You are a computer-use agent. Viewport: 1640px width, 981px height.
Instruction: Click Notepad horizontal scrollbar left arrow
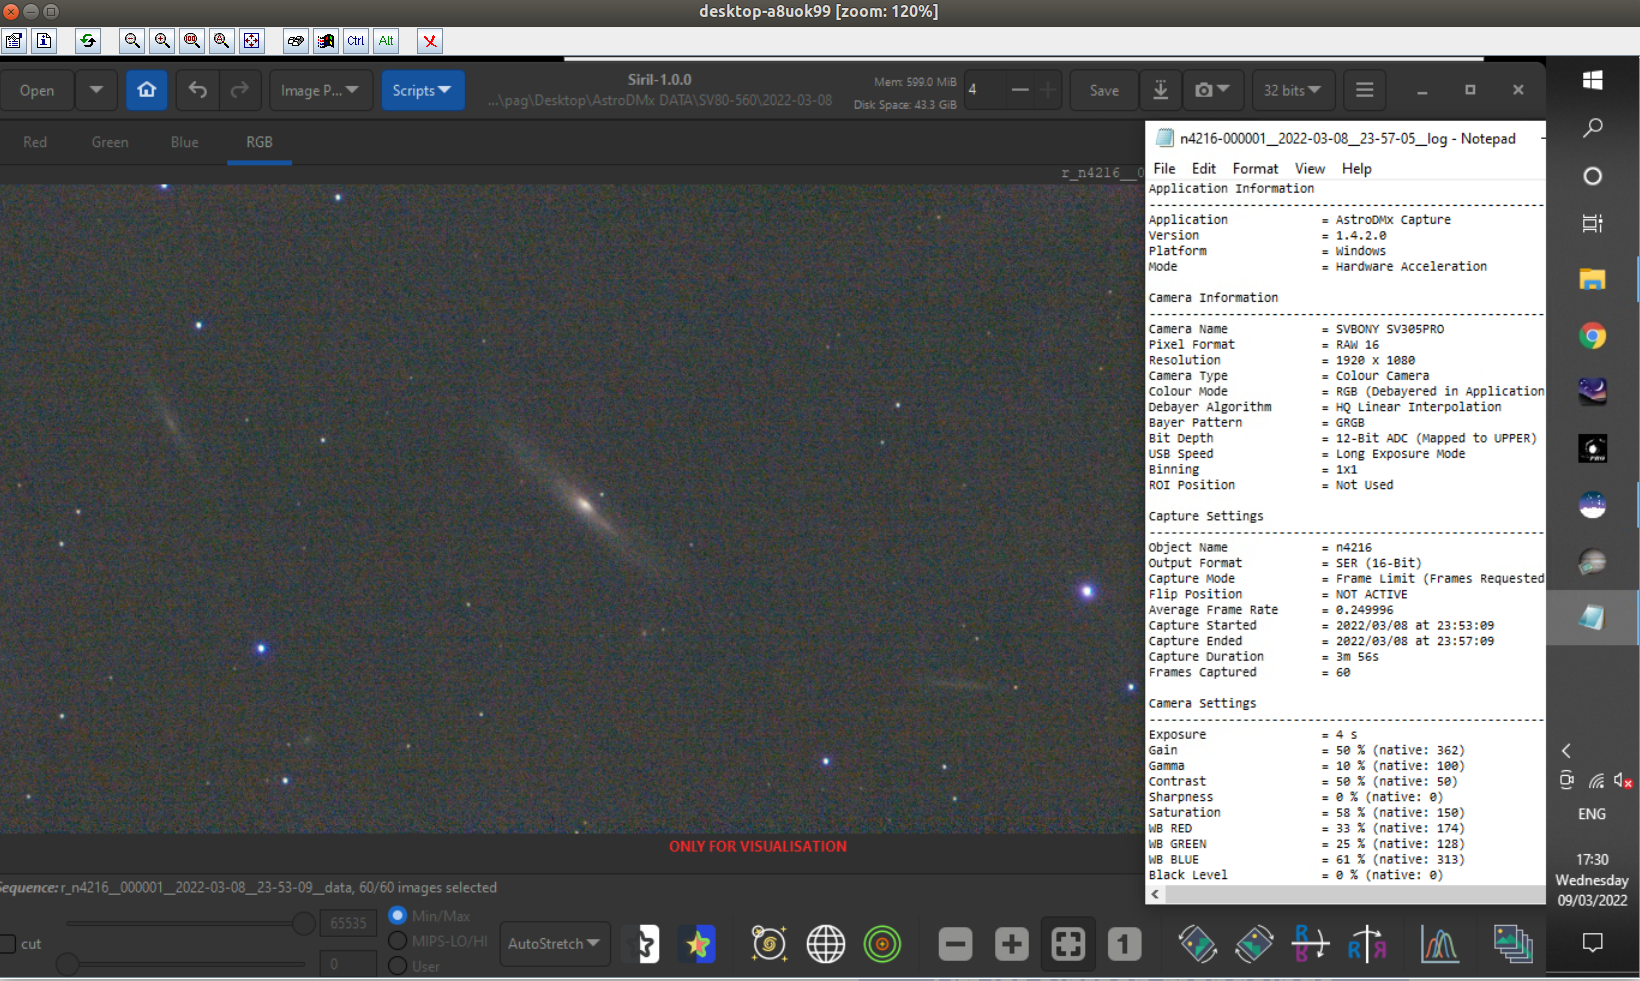(x=1156, y=894)
